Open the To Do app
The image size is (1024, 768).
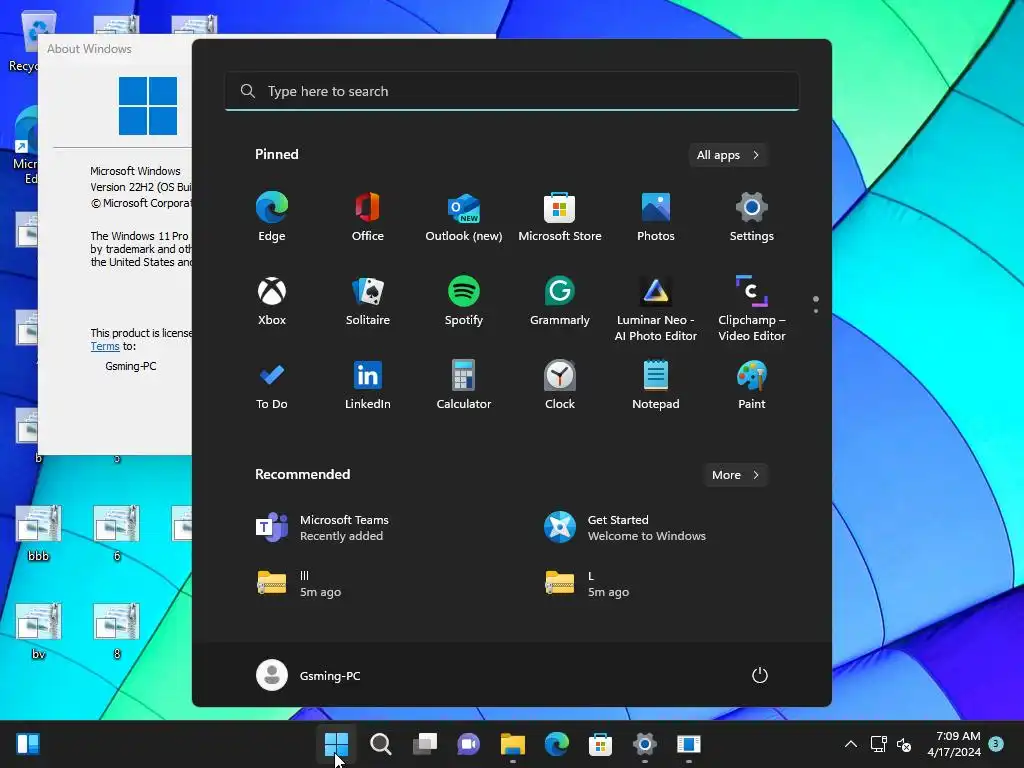272,385
